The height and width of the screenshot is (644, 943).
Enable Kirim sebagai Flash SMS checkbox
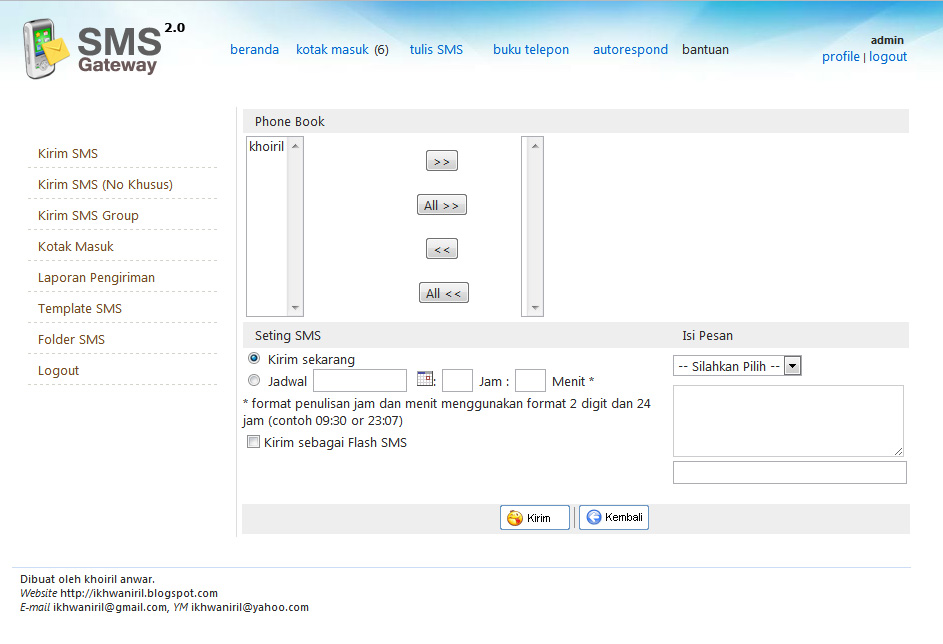(254, 442)
